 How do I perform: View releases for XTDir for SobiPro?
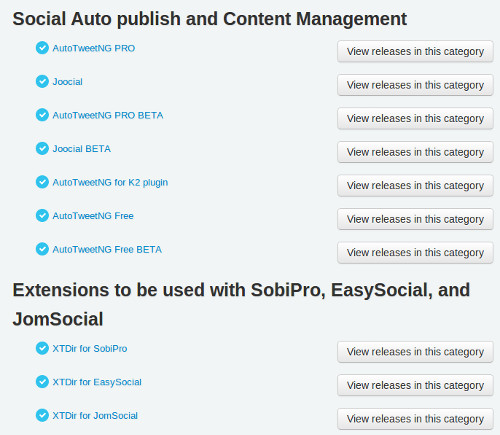point(415,352)
